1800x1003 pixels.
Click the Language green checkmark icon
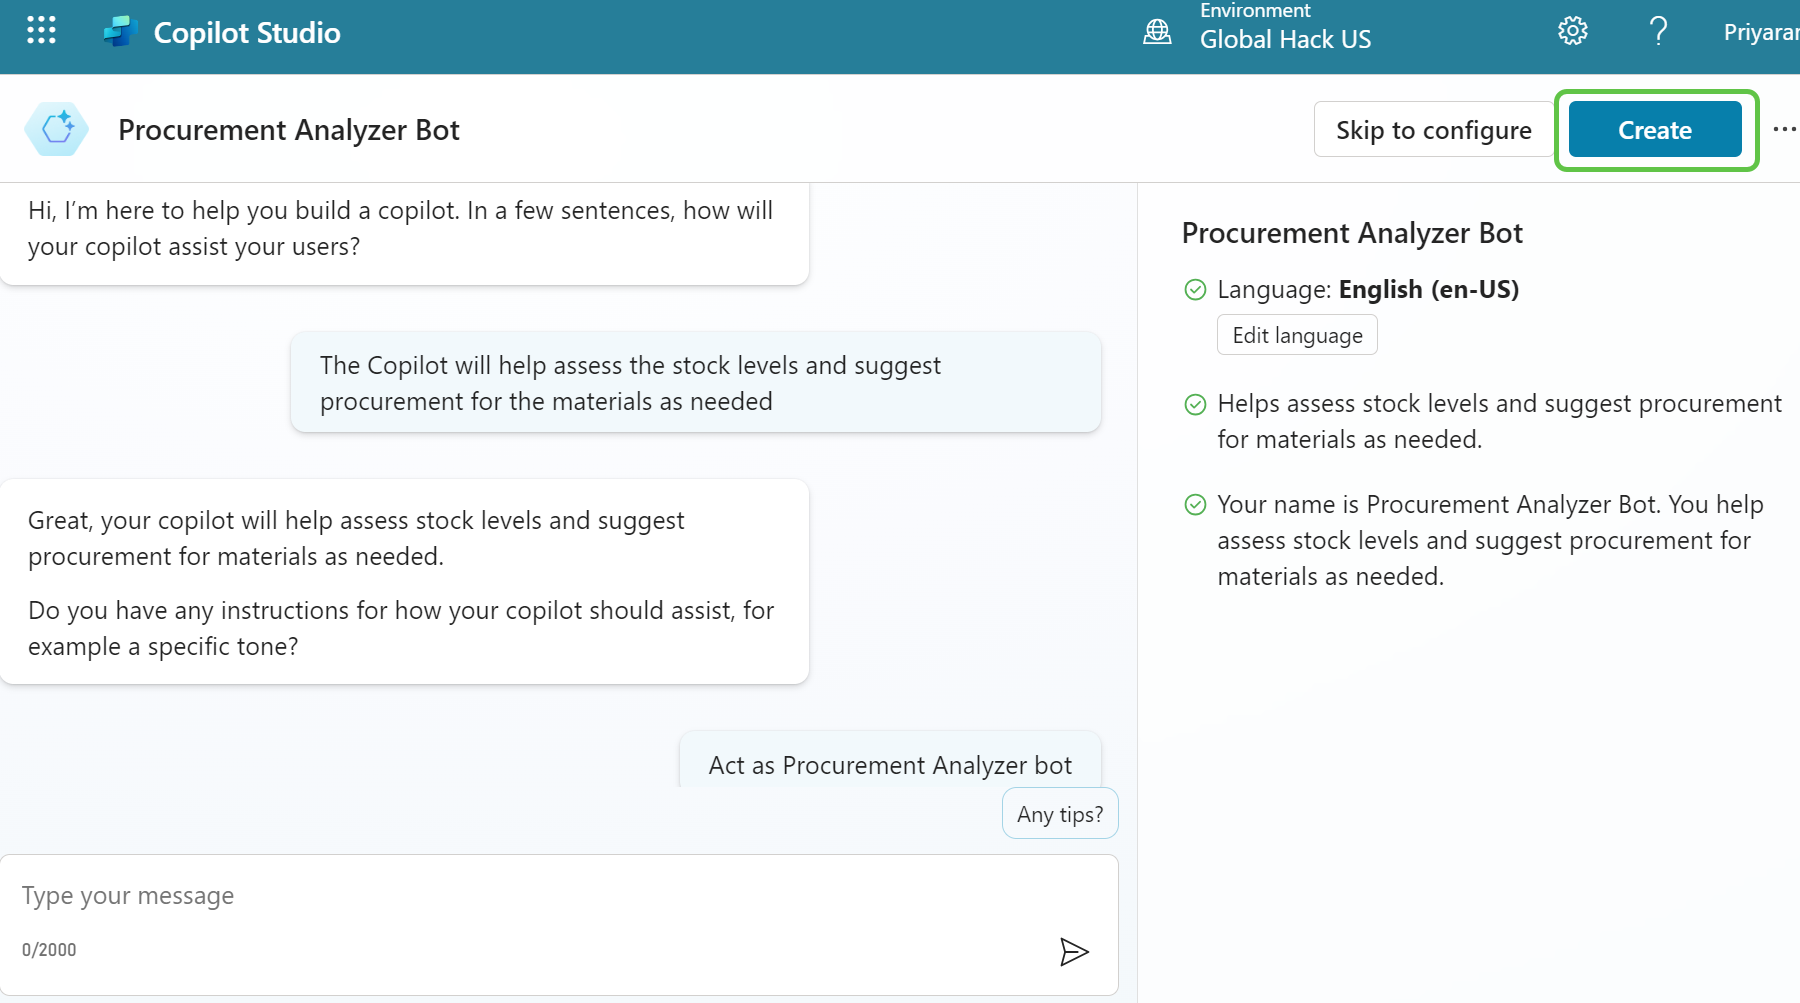point(1195,290)
